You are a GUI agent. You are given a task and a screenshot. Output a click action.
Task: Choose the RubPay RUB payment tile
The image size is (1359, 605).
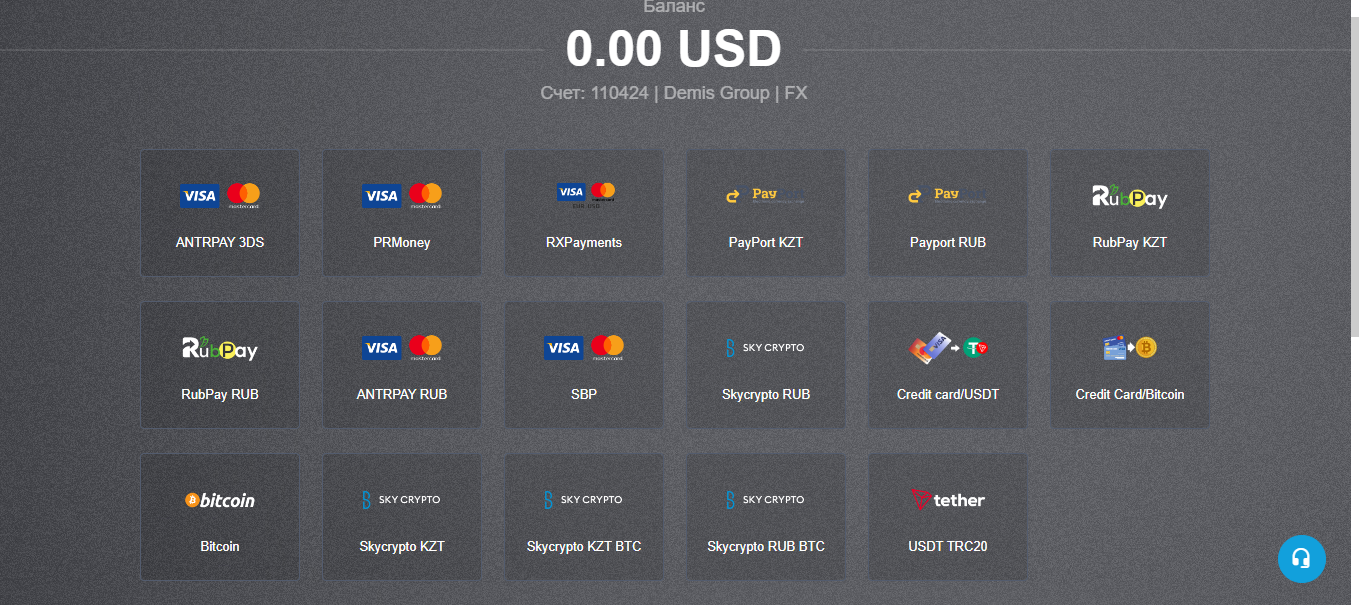click(x=220, y=365)
